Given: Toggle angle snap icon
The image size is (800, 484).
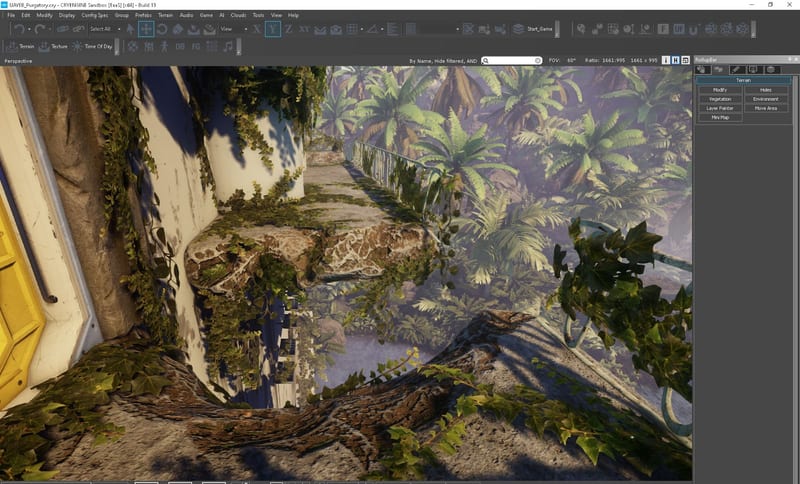Looking at the screenshot, I should click(372, 29).
